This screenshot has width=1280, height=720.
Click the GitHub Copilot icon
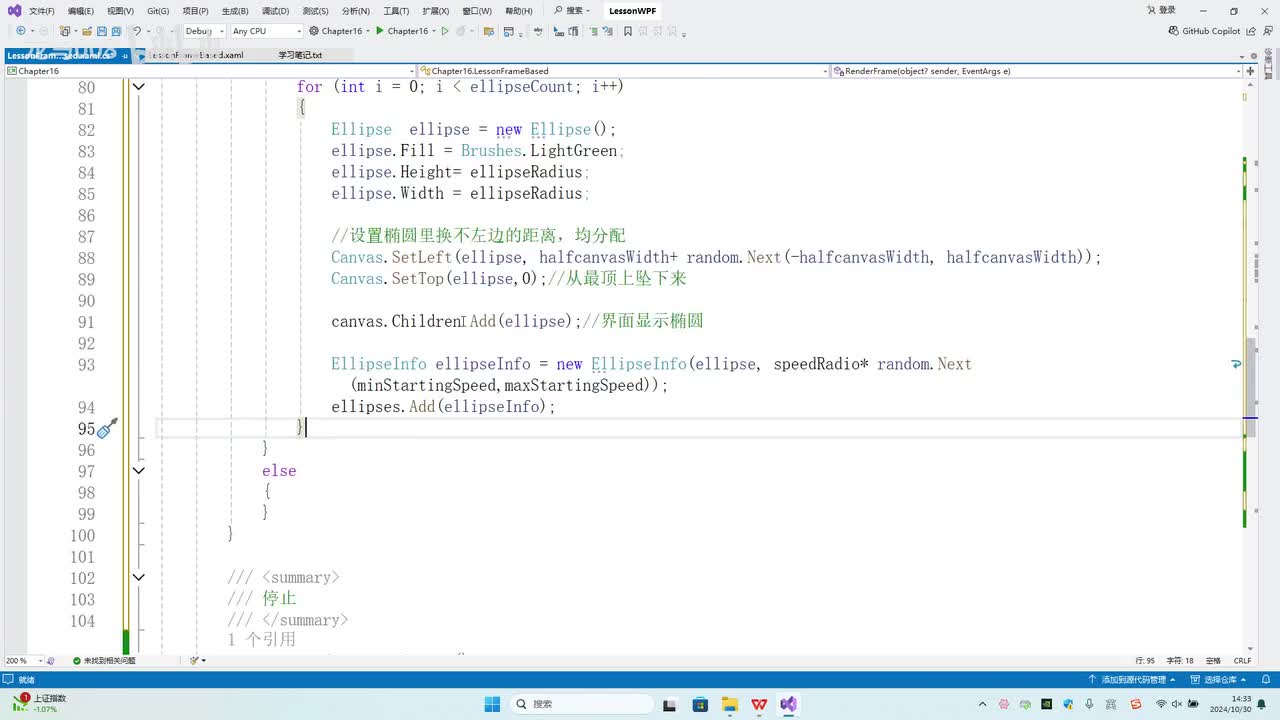tap(1174, 31)
